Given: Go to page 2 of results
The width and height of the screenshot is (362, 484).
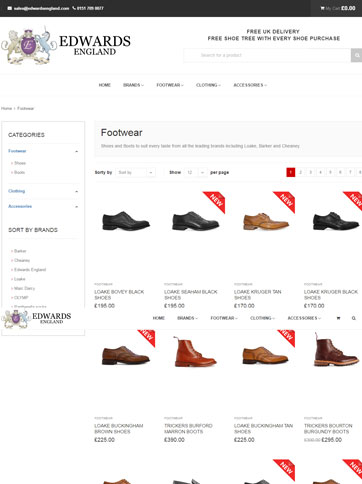Looking at the screenshot, I should (x=300, y=172).
